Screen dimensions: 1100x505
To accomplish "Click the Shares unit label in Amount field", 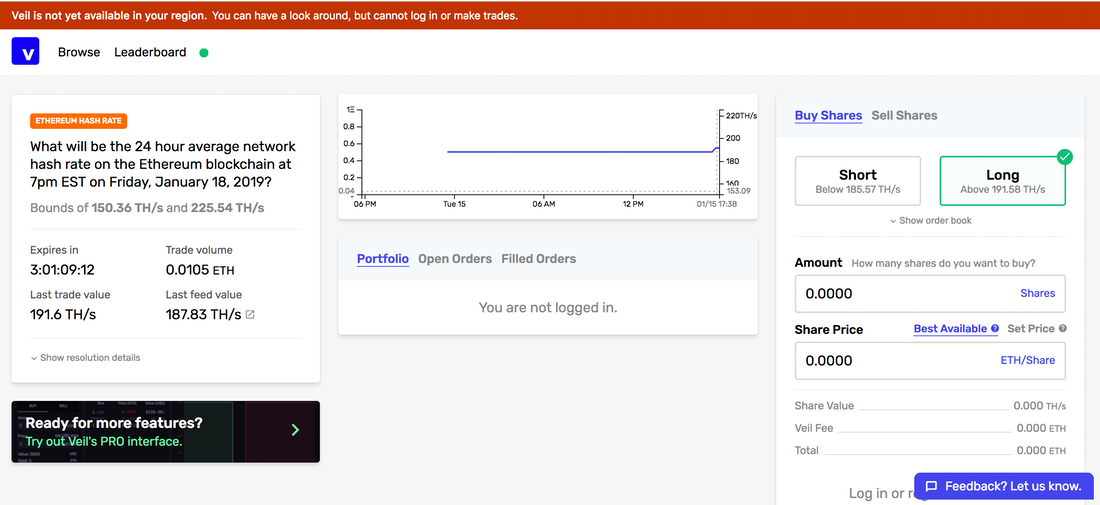I will [1037, 293].
